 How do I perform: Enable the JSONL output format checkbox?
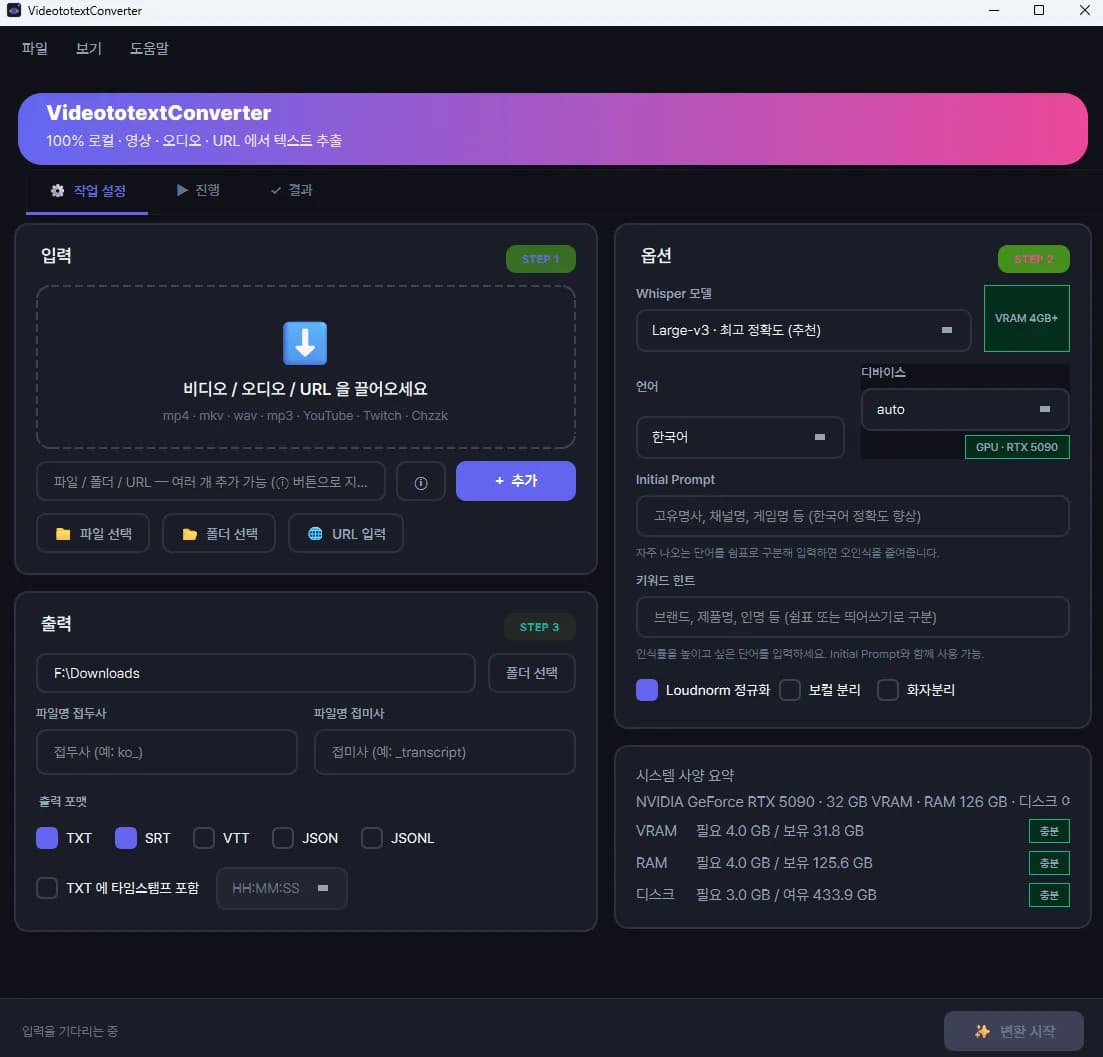371,838
